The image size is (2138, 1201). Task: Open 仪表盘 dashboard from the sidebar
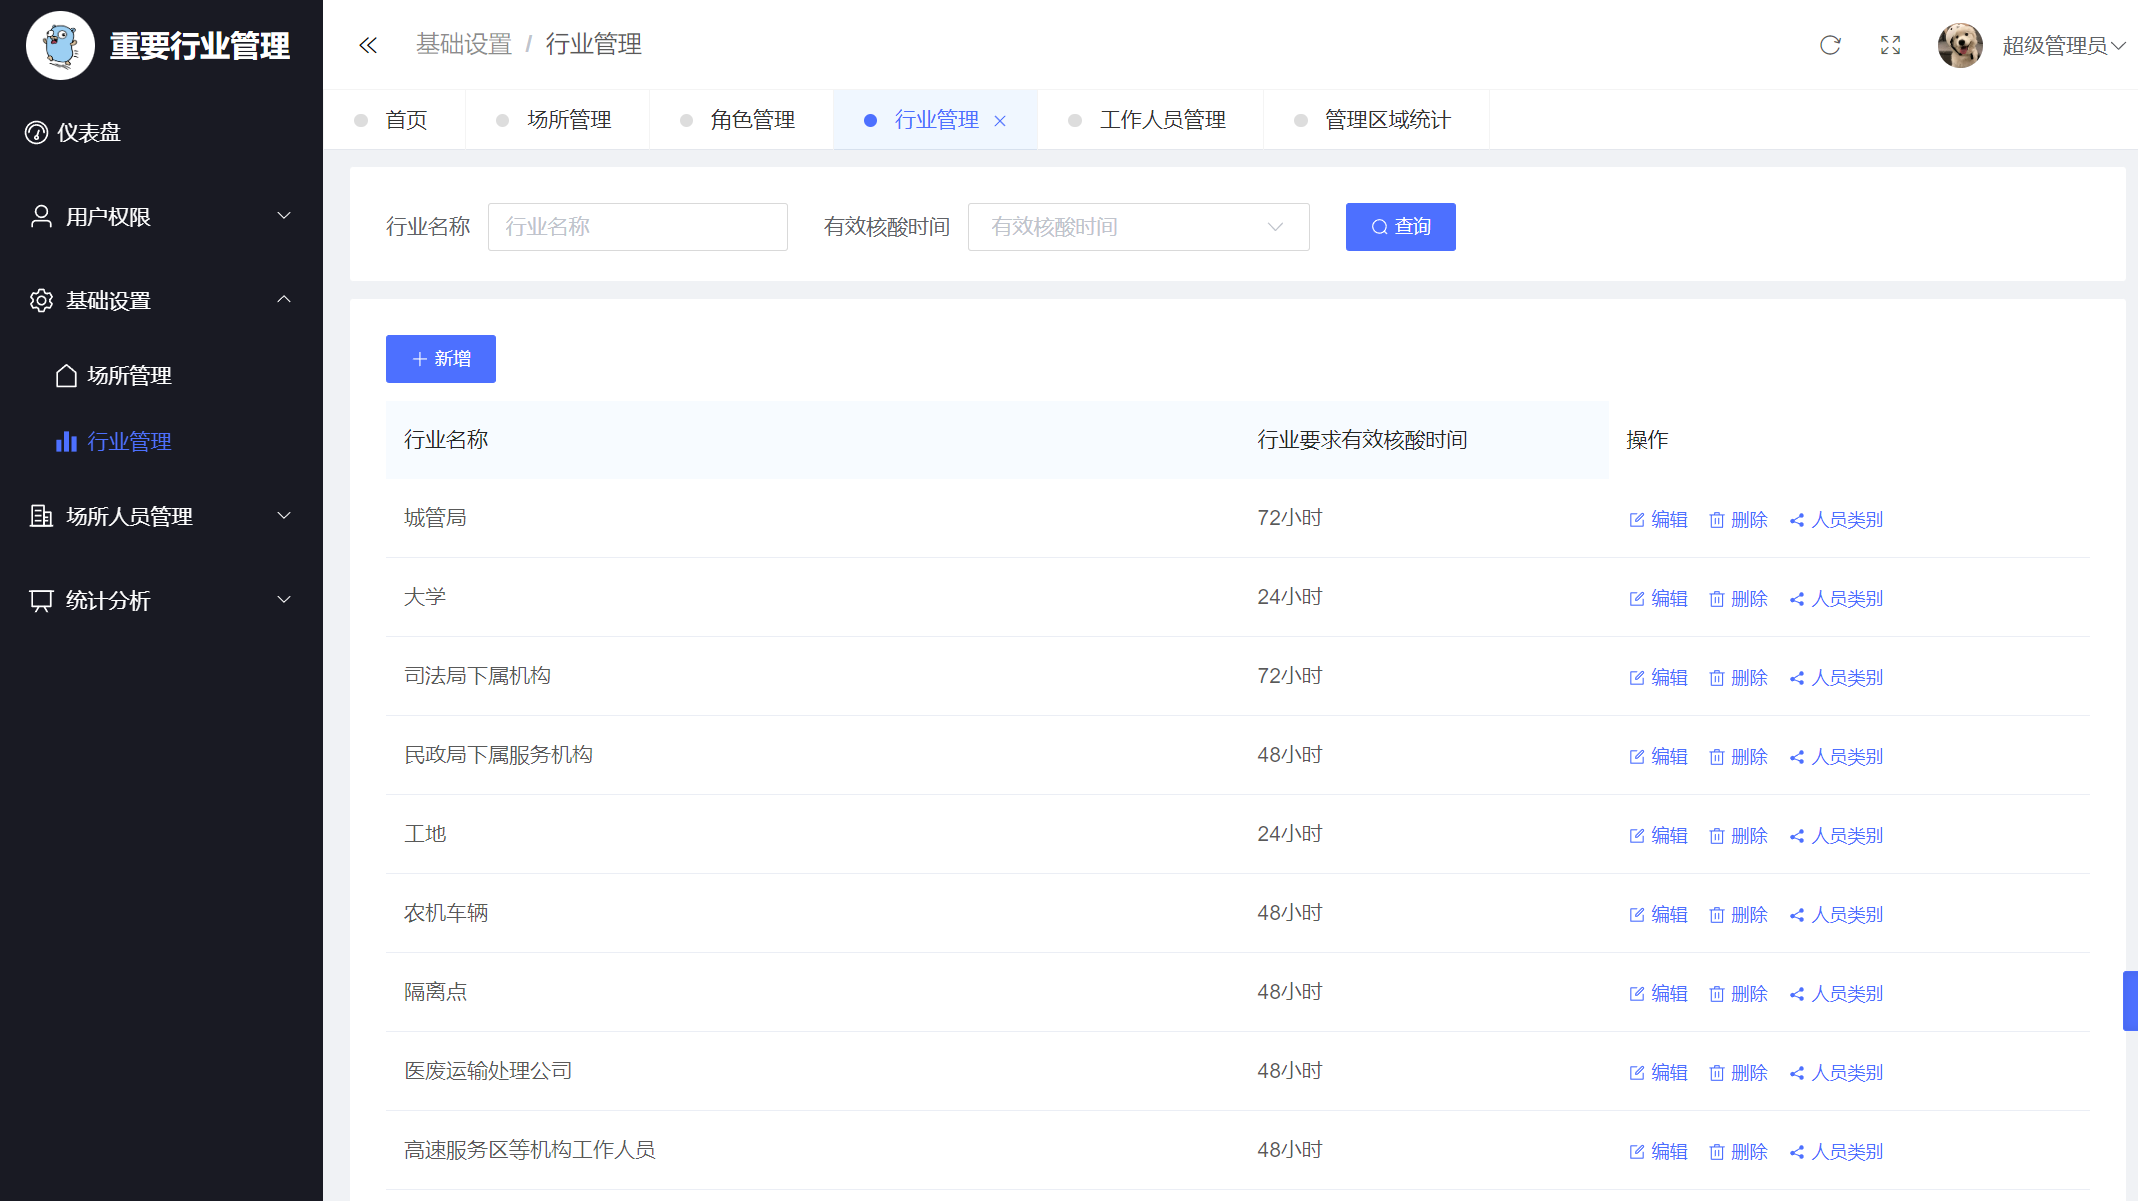pos(88,133)
